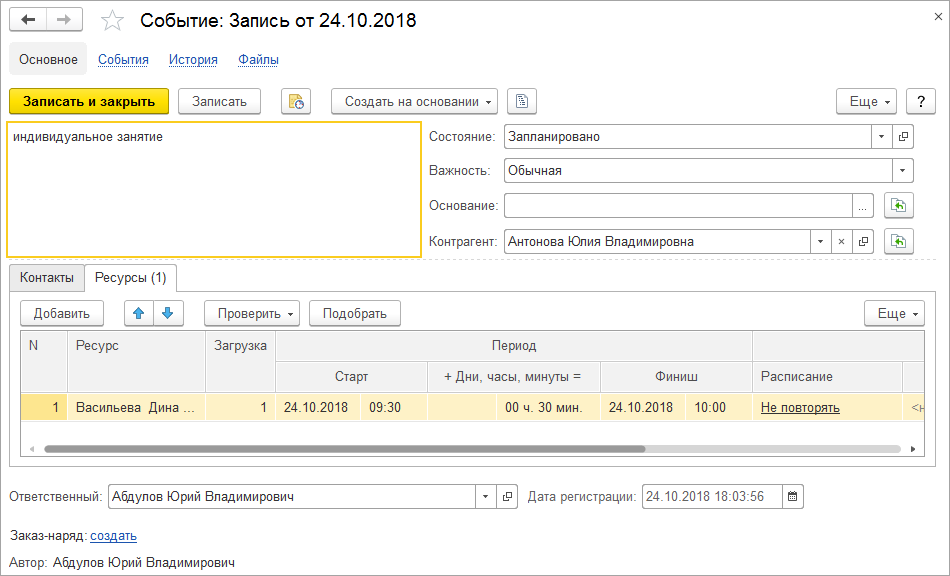950x576 pixels.
Task: Follow the создать work order link
Action: point(113,535)
